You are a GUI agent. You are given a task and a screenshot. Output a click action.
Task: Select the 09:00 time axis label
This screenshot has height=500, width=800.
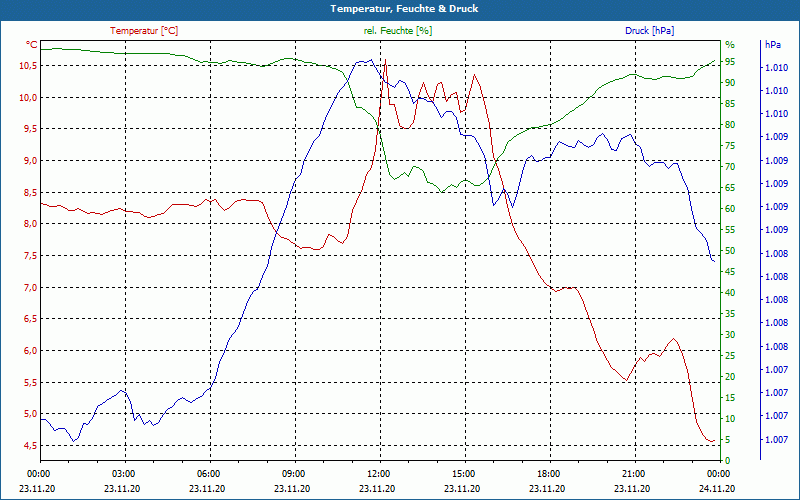click(293, 474)
